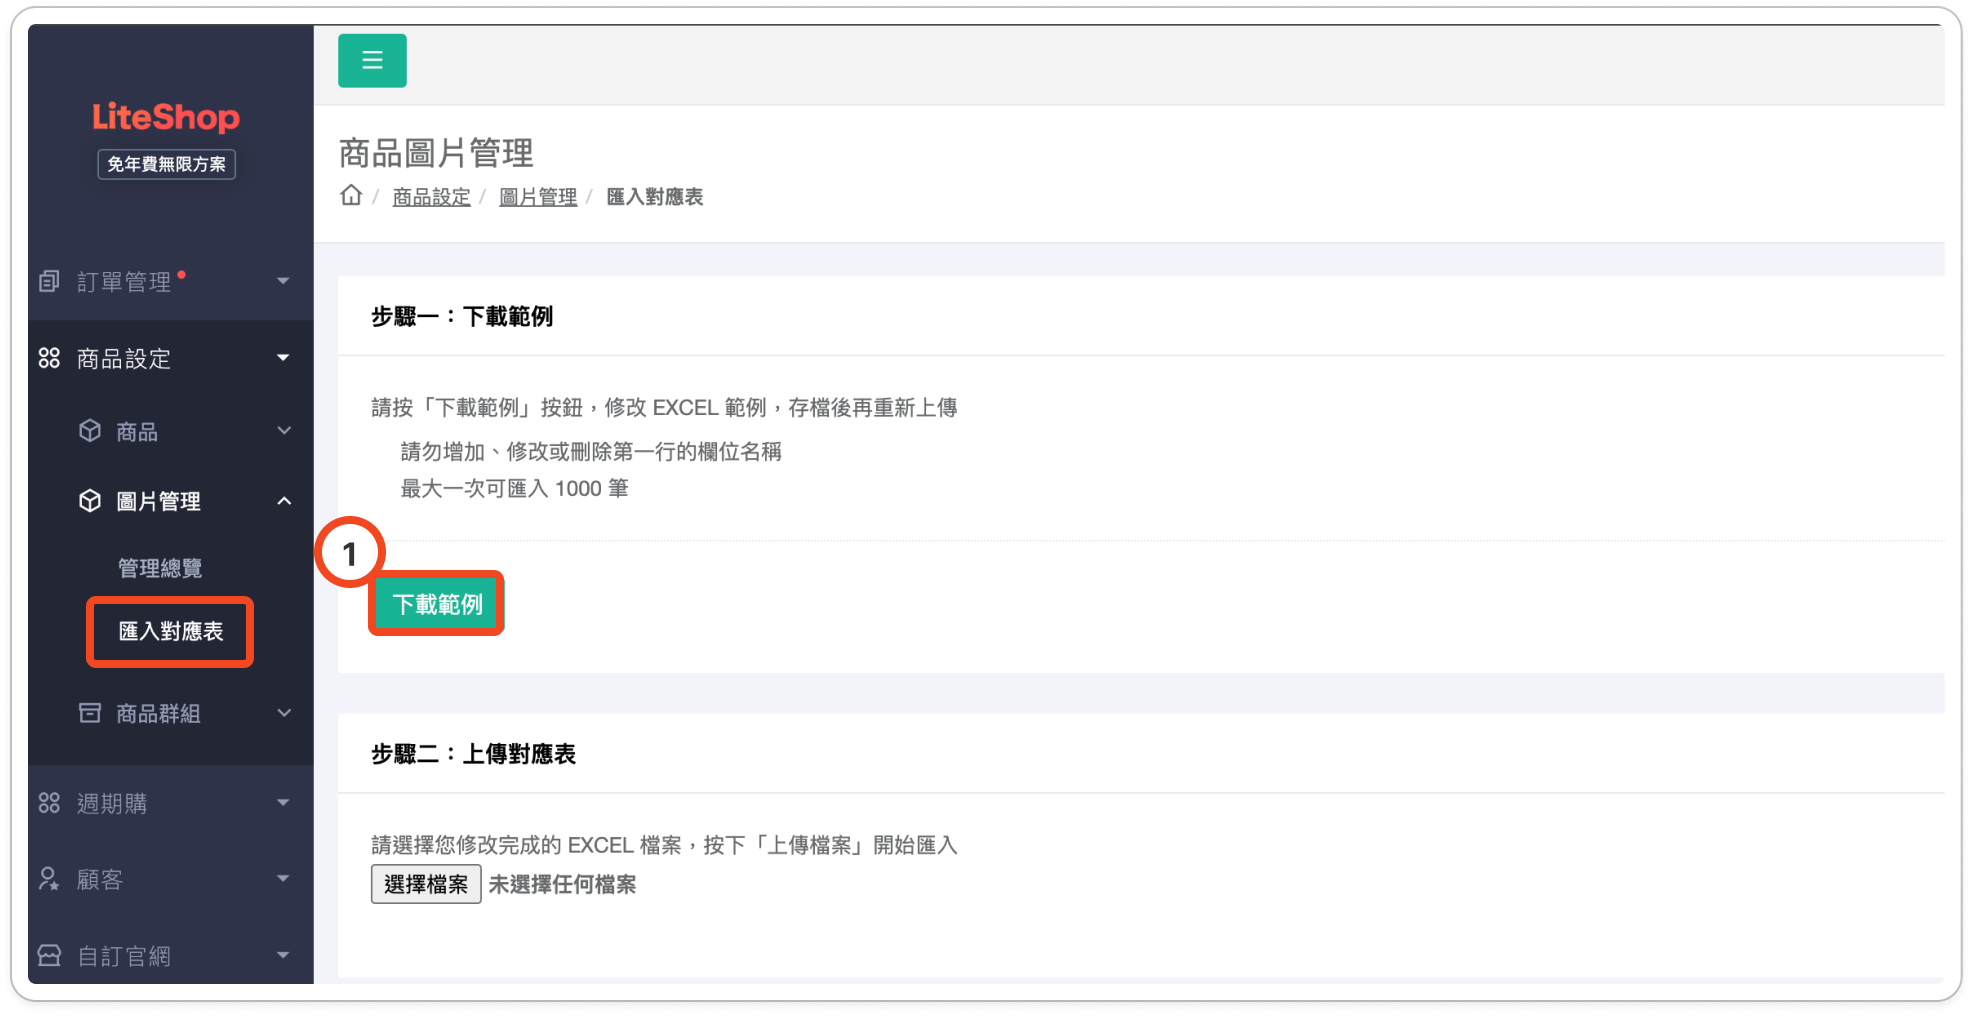The image size is (1973, 1016).
Task: Click the 週期購 sidebar icon
Action: tap(49, 803)
